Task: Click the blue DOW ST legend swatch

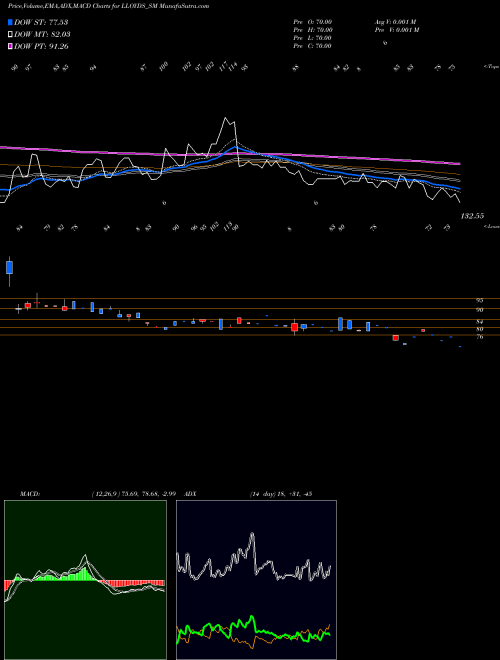Action: pos(10,22)
